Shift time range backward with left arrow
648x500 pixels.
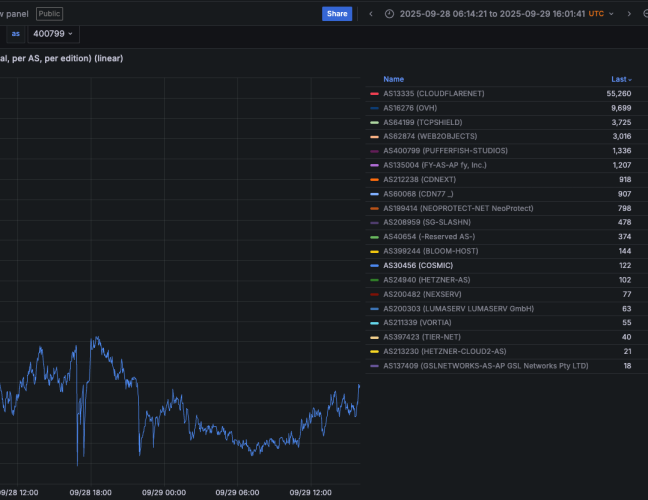372,14
